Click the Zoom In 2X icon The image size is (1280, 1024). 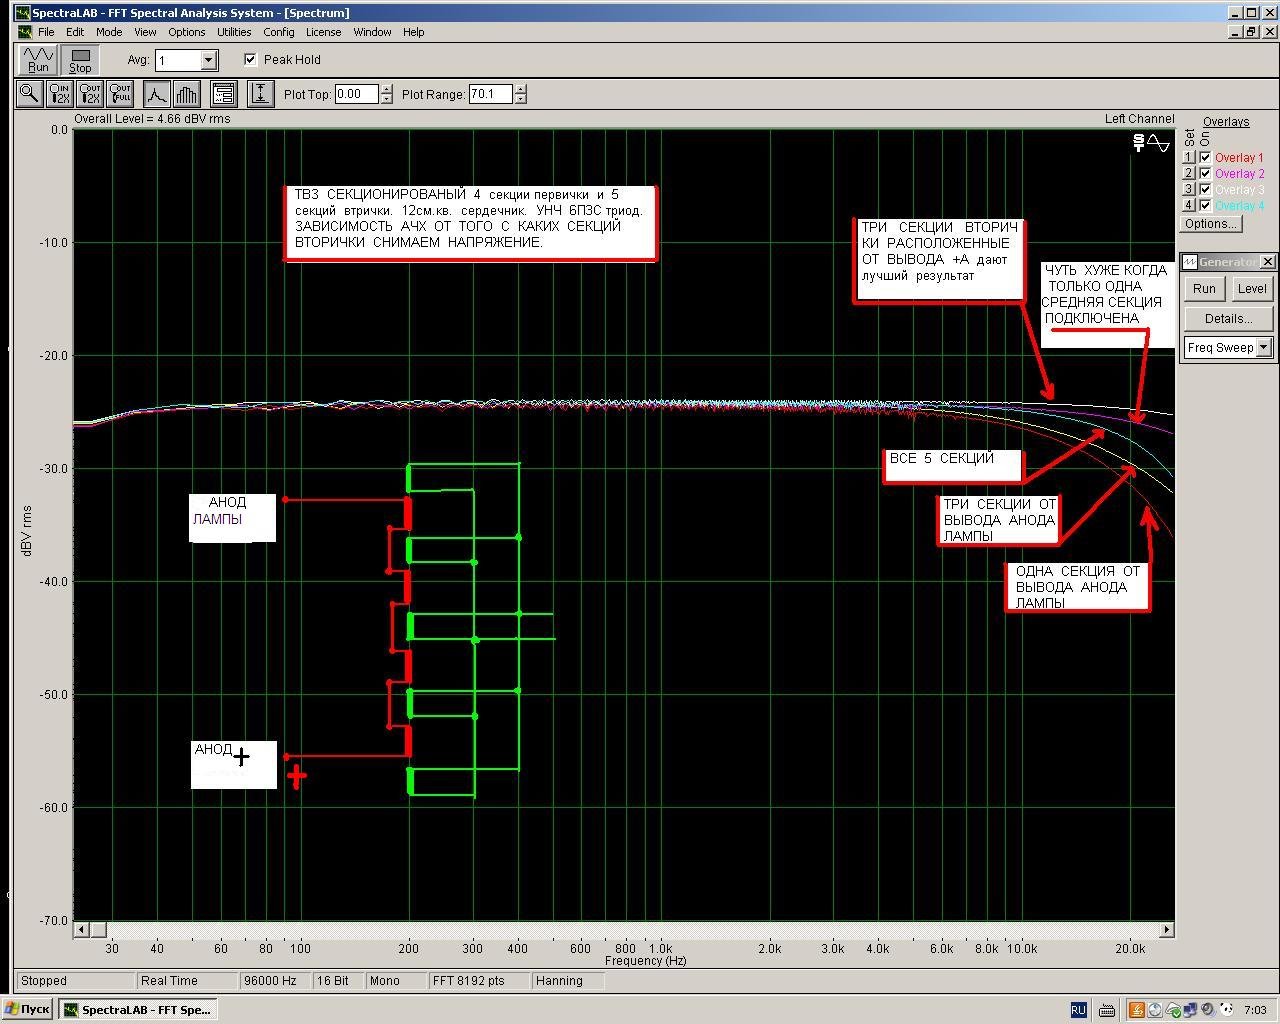60,94
